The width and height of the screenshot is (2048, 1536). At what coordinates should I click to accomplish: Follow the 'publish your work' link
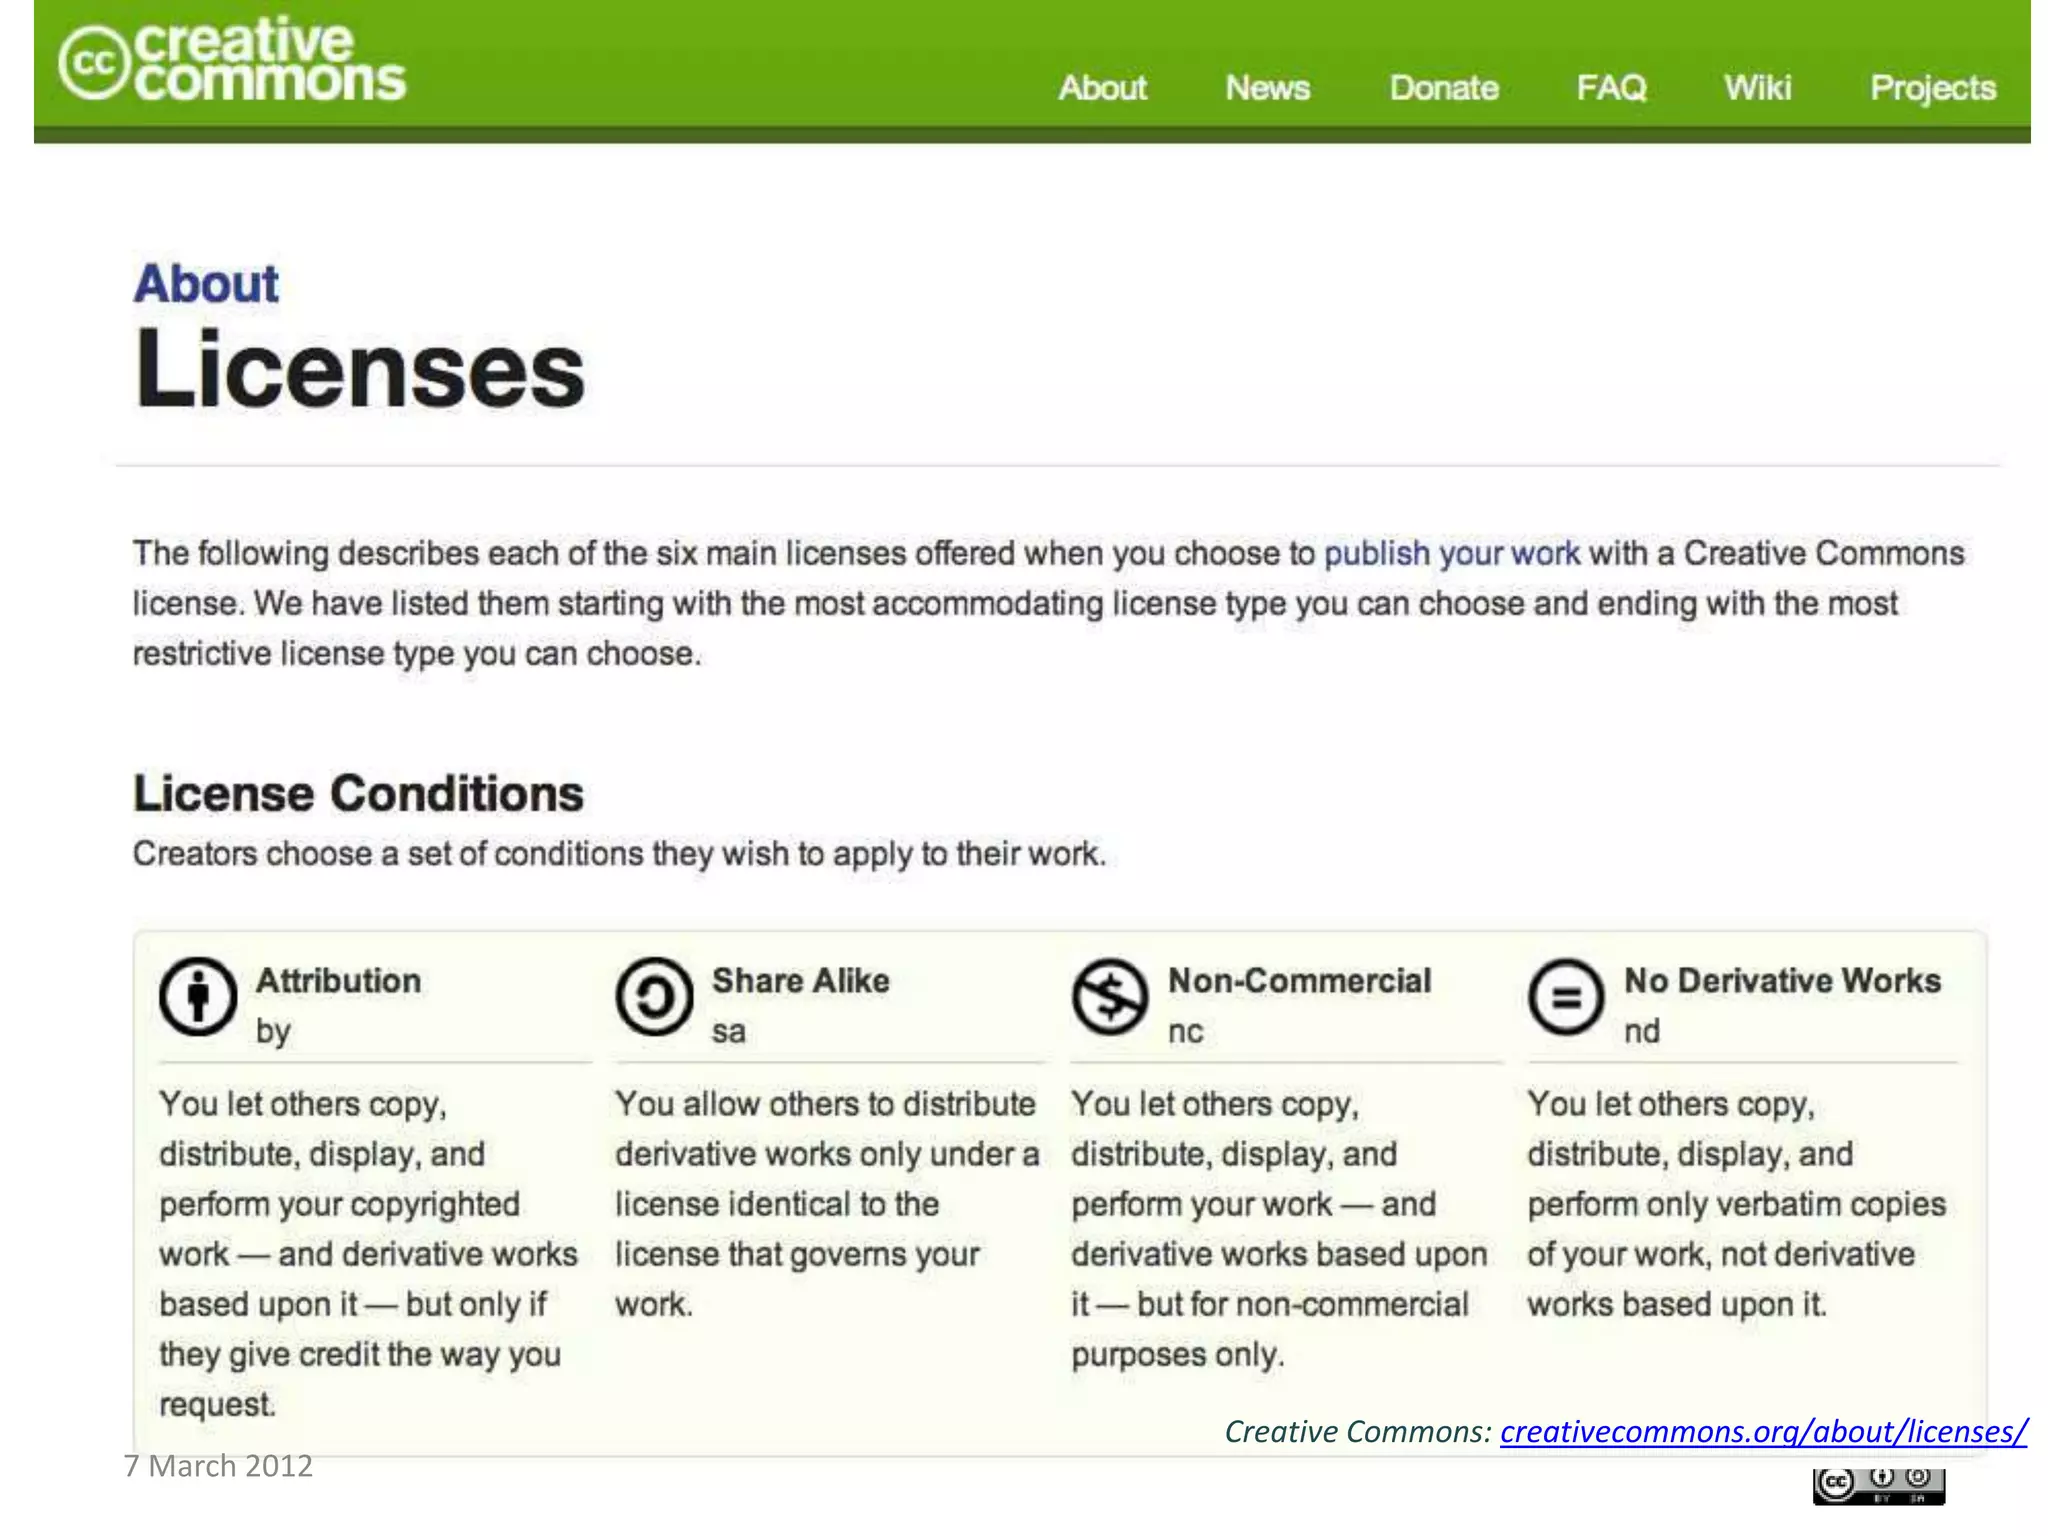pyautogui.click(x=1451, y=553)
